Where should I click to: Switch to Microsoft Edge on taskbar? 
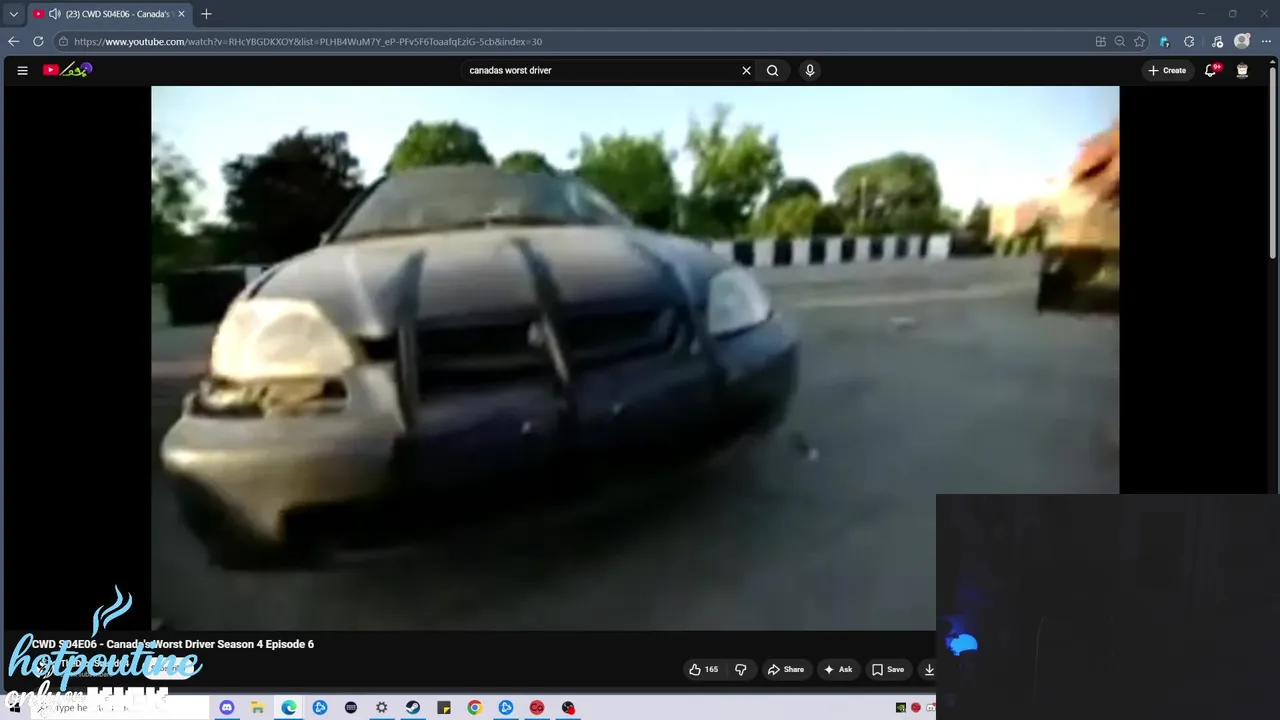coord(288,707)
